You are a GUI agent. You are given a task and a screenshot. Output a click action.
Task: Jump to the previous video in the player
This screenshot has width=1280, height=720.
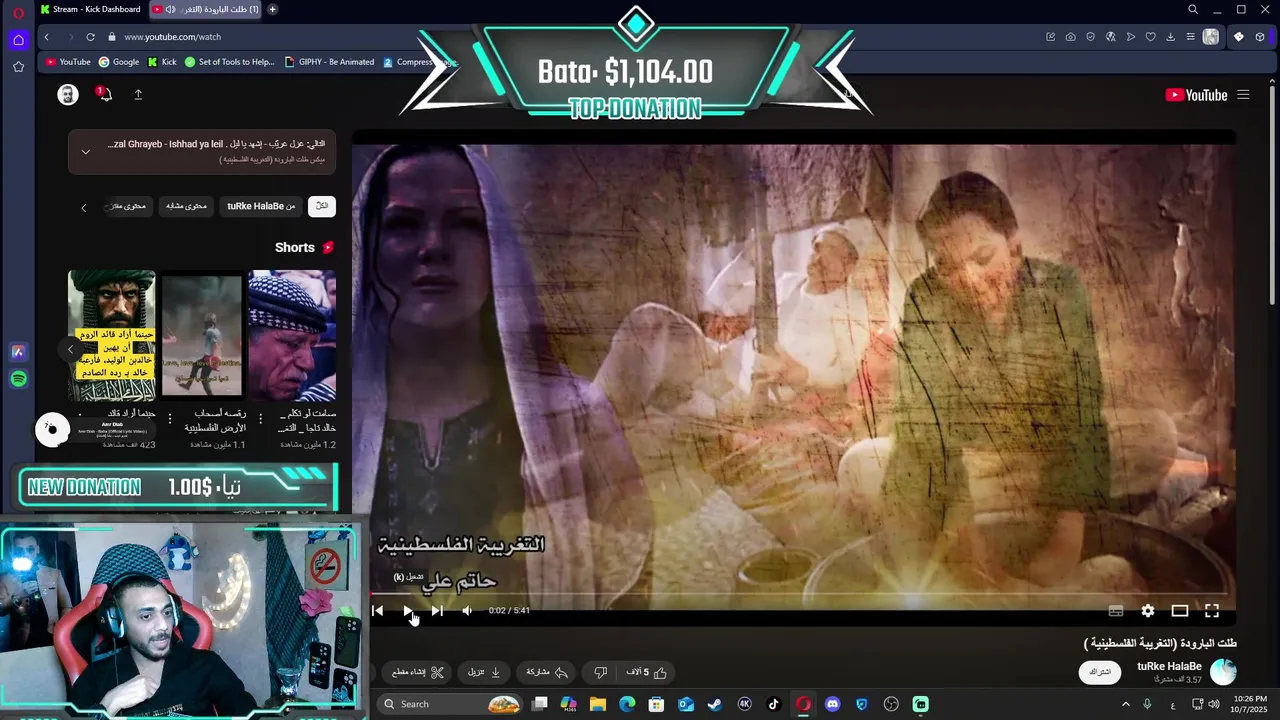(x=377, y=610)
